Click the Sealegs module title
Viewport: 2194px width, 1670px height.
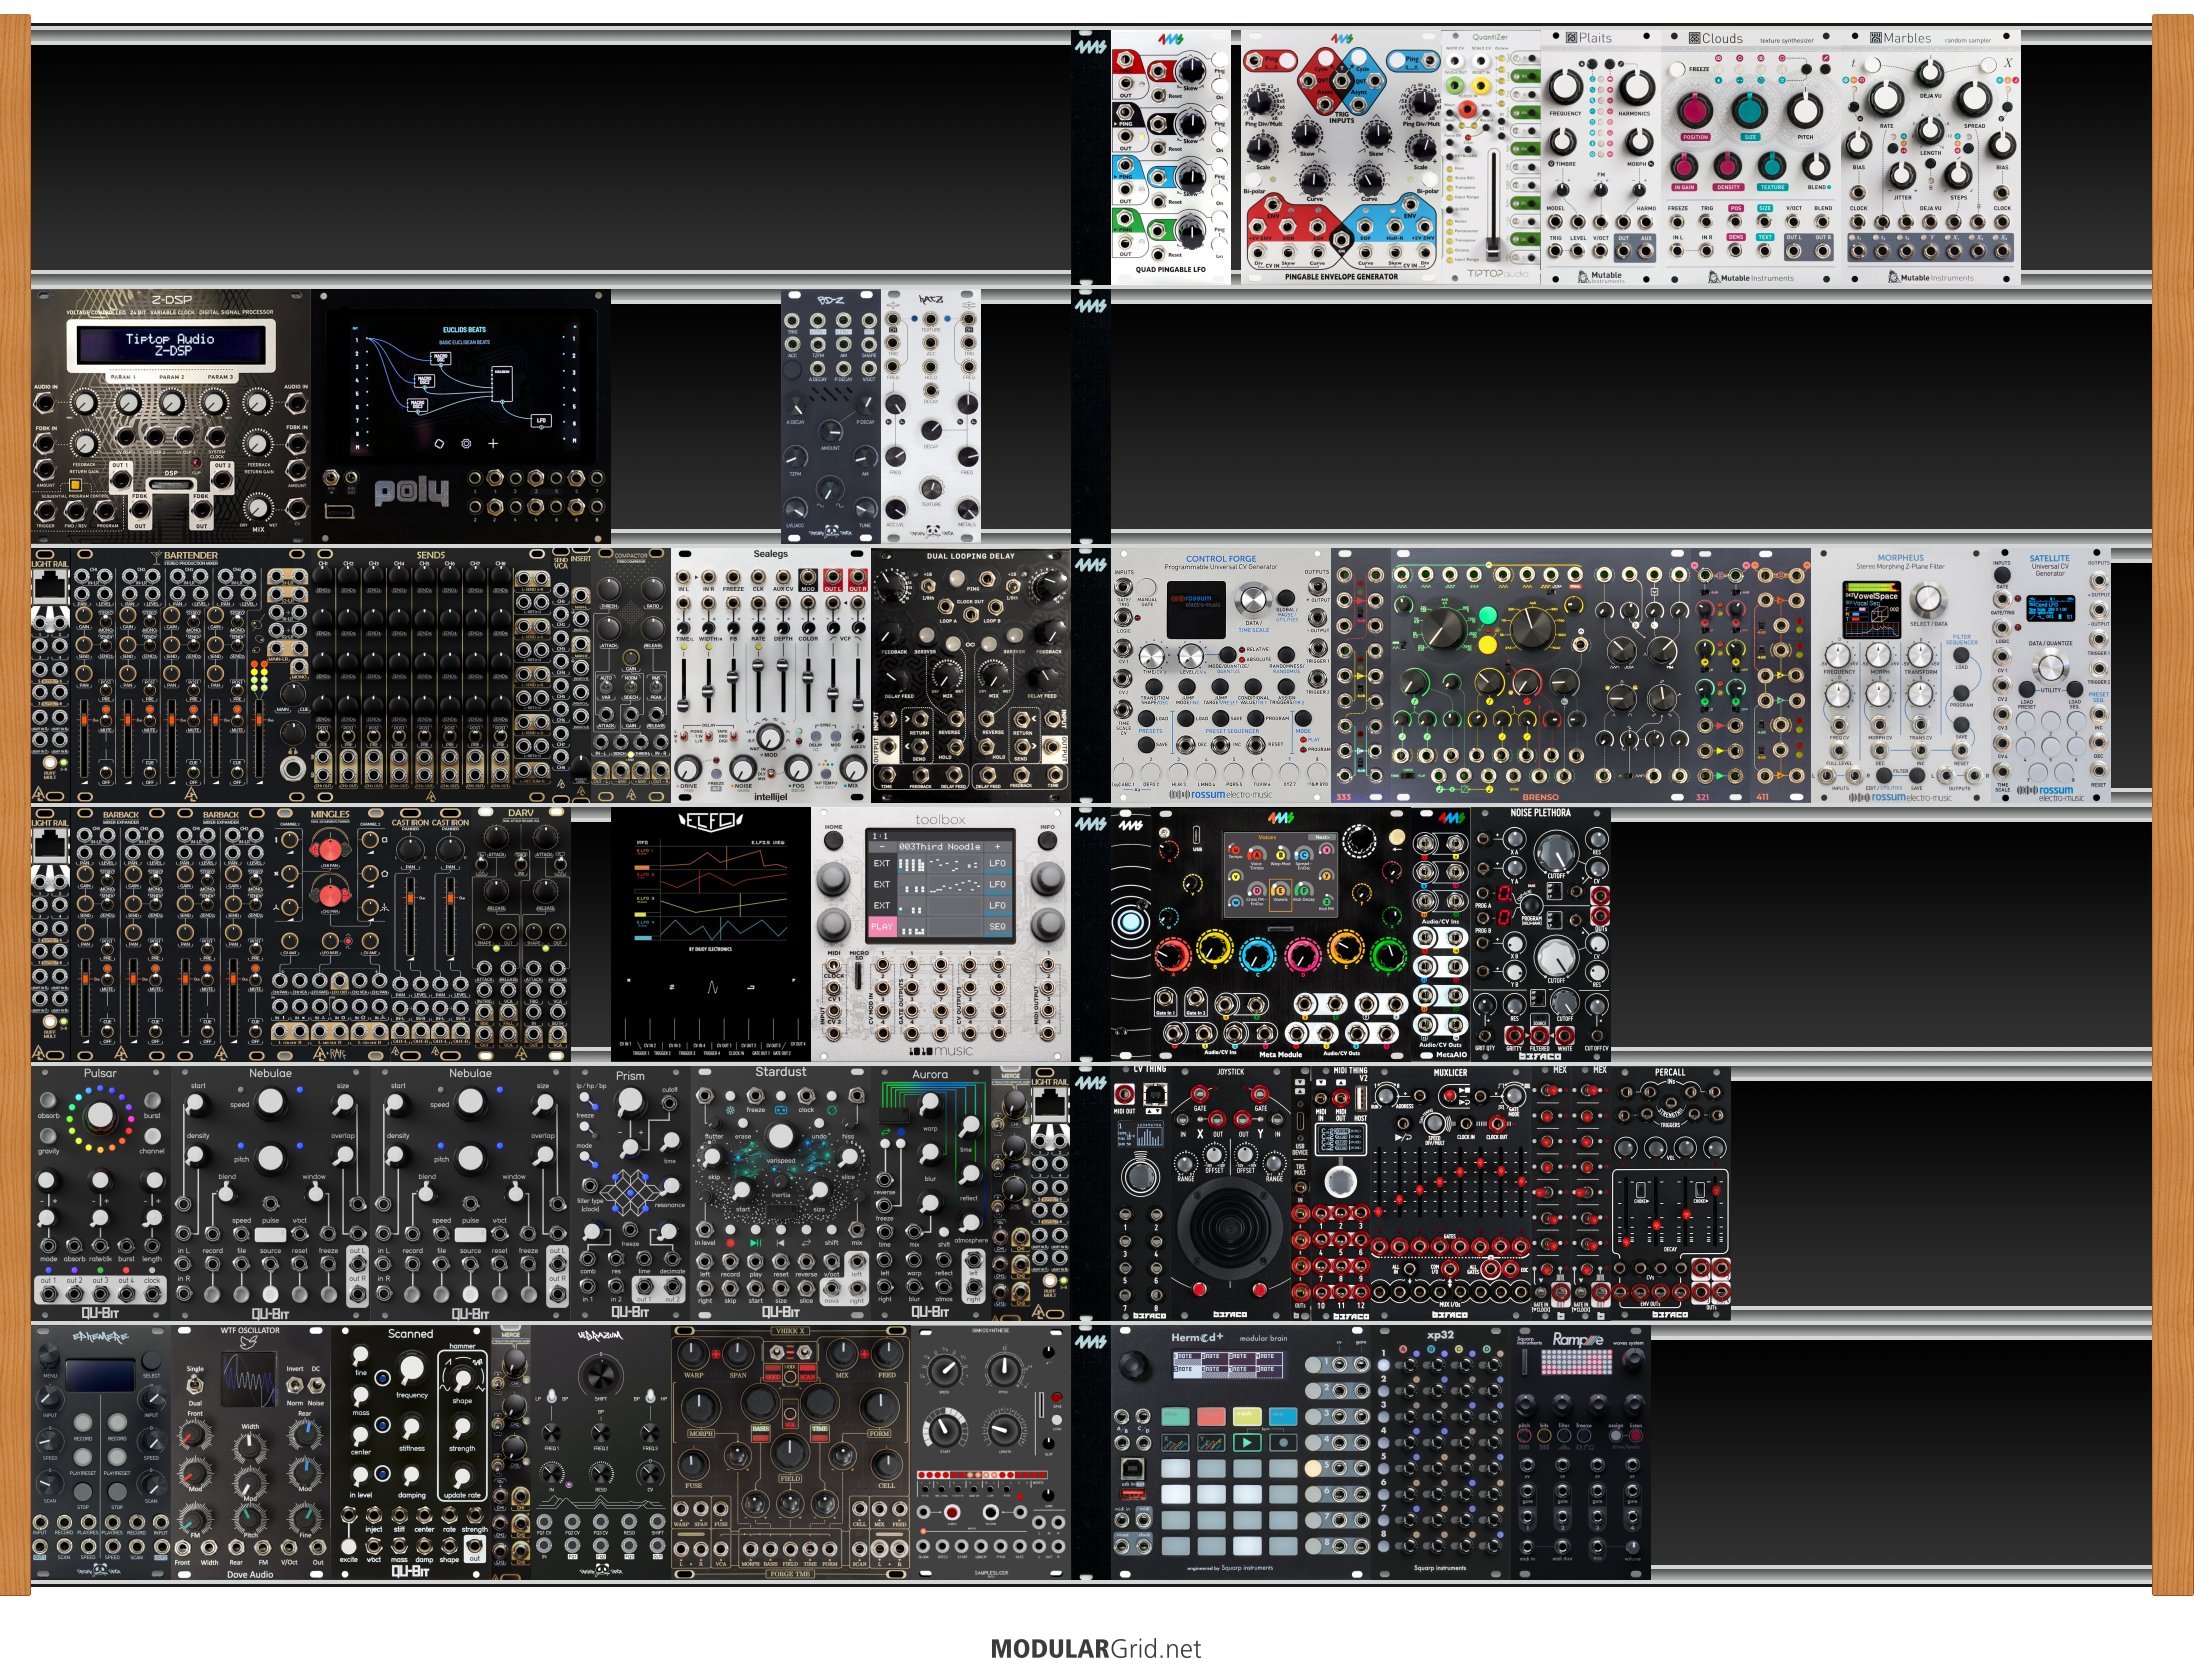[770, 553]
